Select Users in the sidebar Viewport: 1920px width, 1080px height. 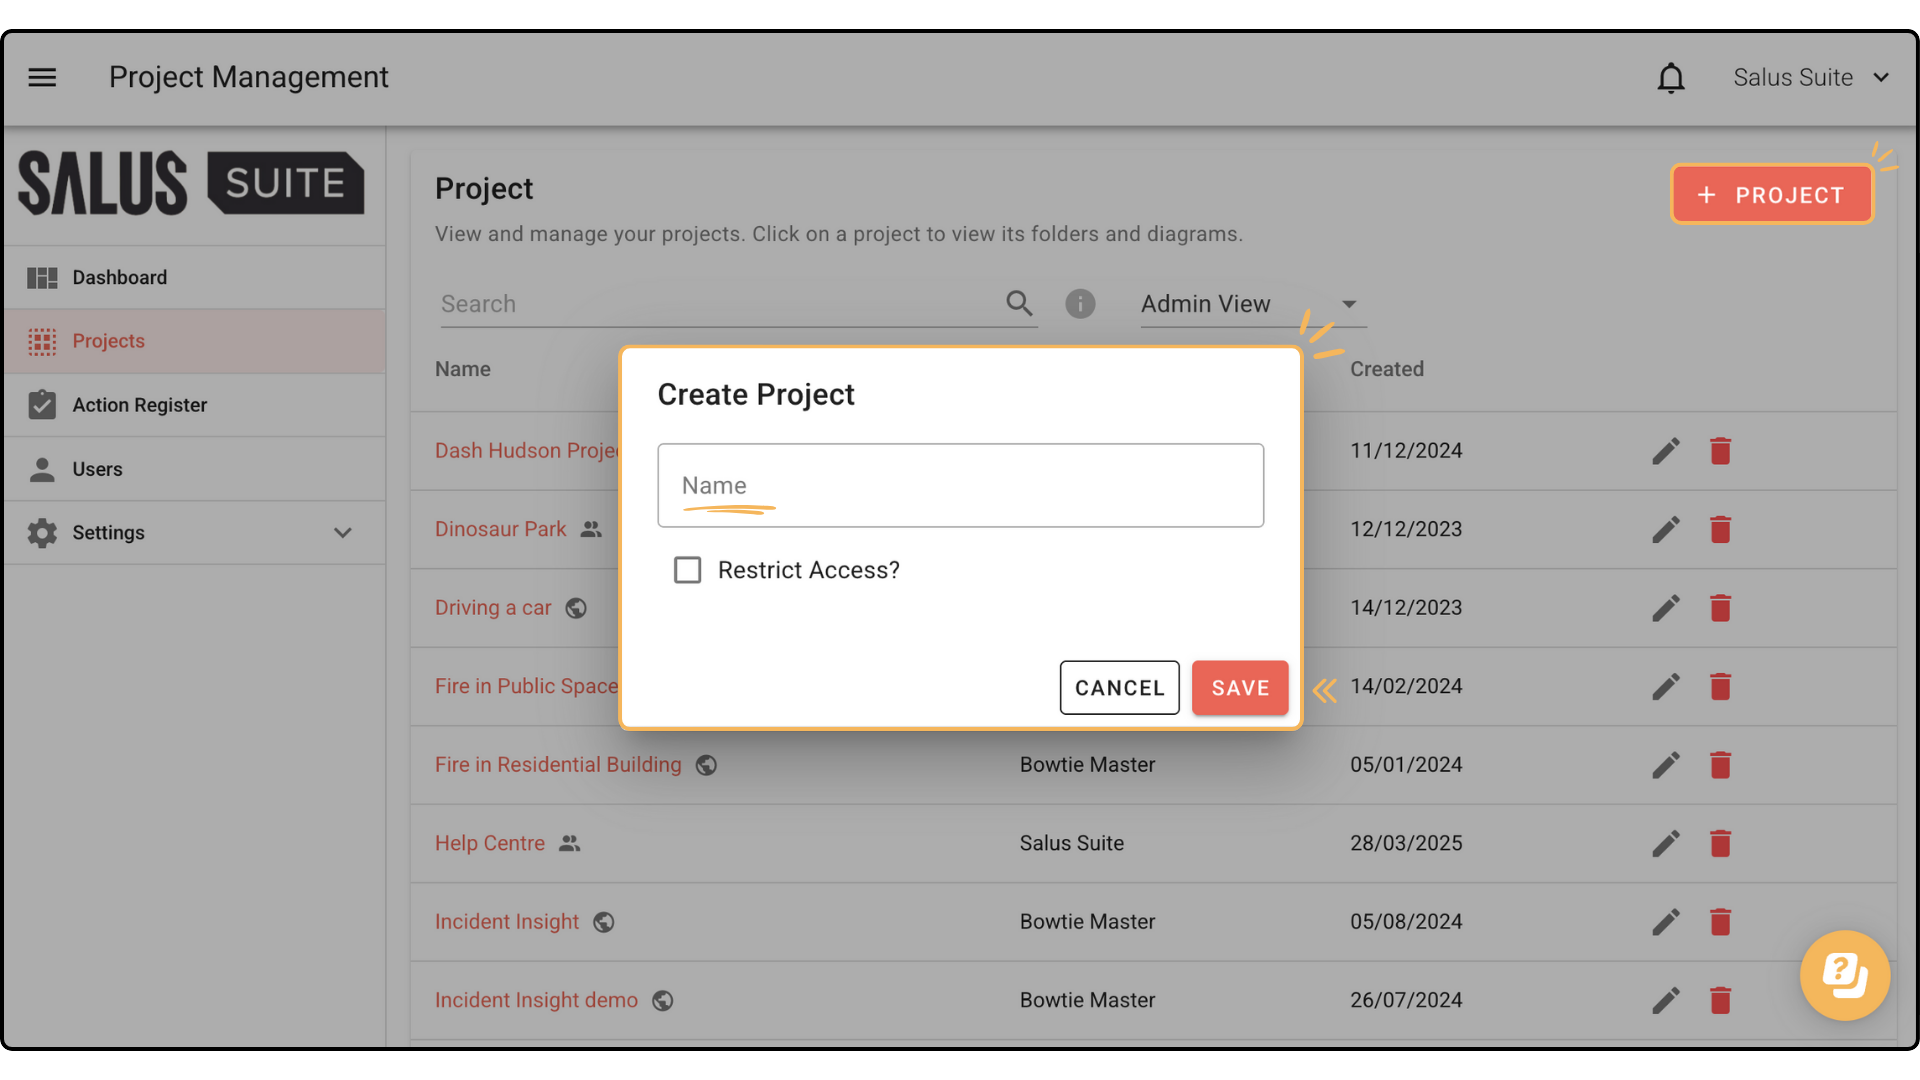(97, 469)
